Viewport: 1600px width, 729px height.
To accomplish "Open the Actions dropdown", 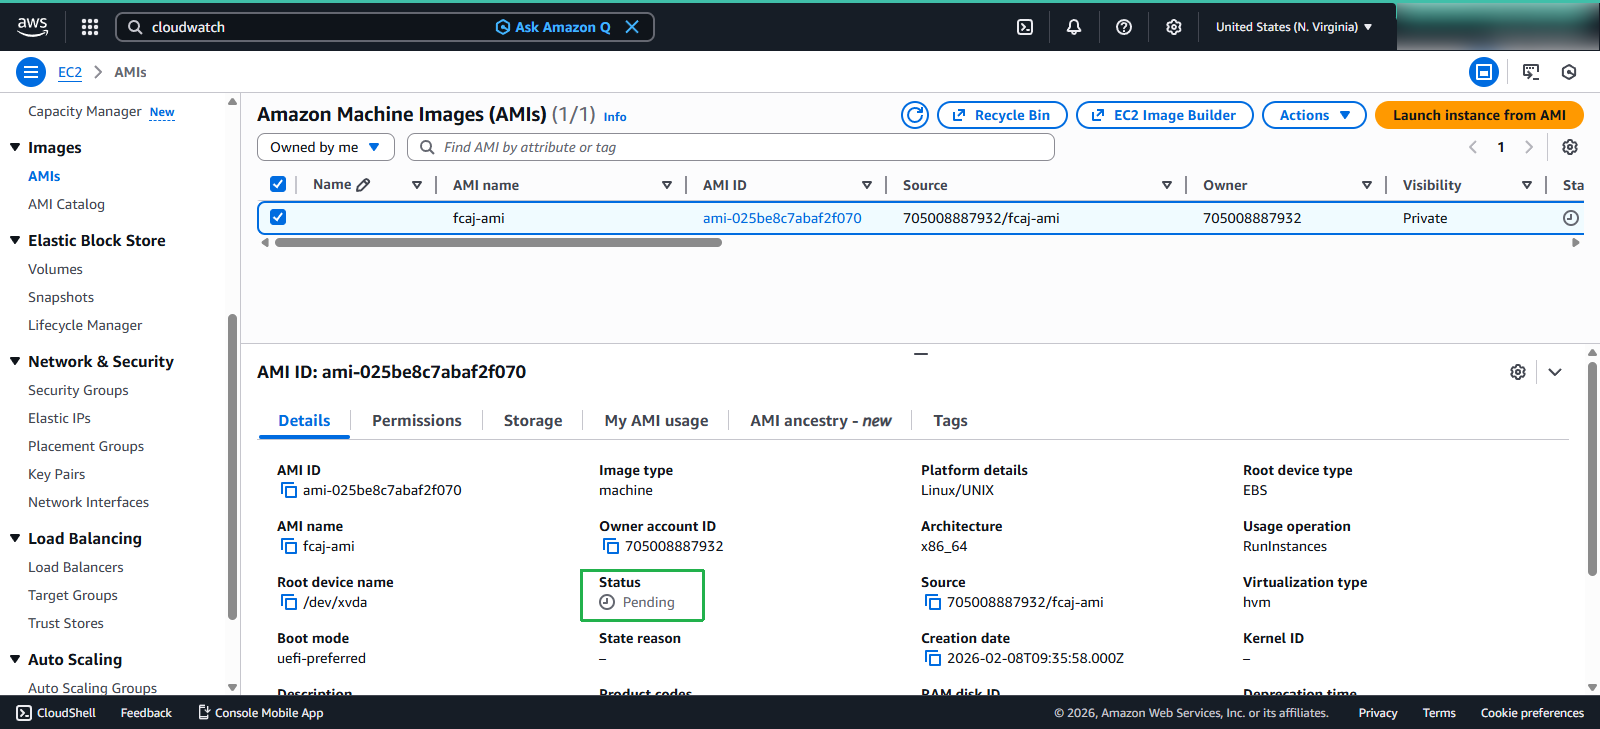I will tap(1314, 115).
